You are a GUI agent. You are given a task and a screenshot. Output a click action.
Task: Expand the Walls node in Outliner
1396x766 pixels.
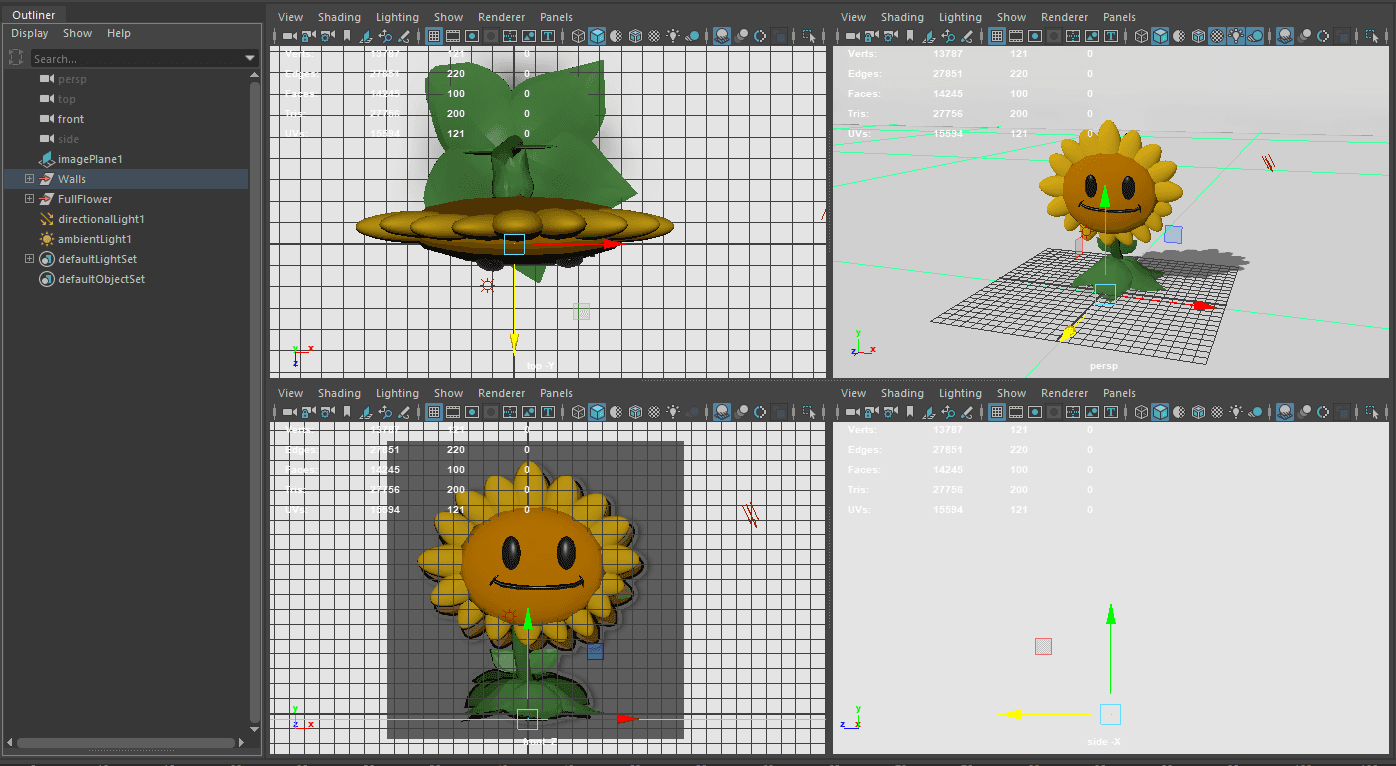point(29,179)
